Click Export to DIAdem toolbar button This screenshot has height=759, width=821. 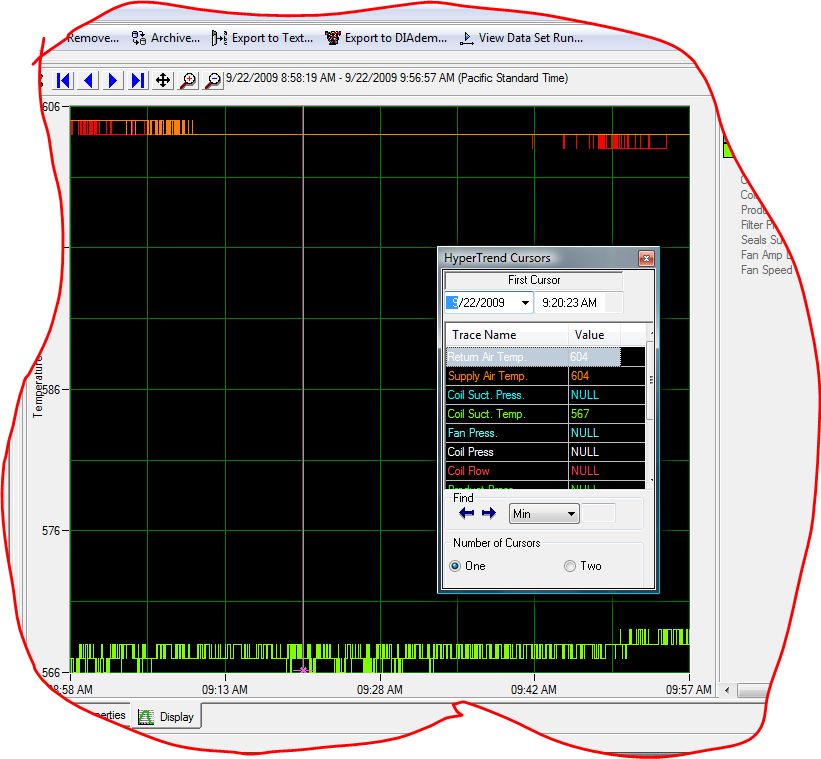(386, 38)
